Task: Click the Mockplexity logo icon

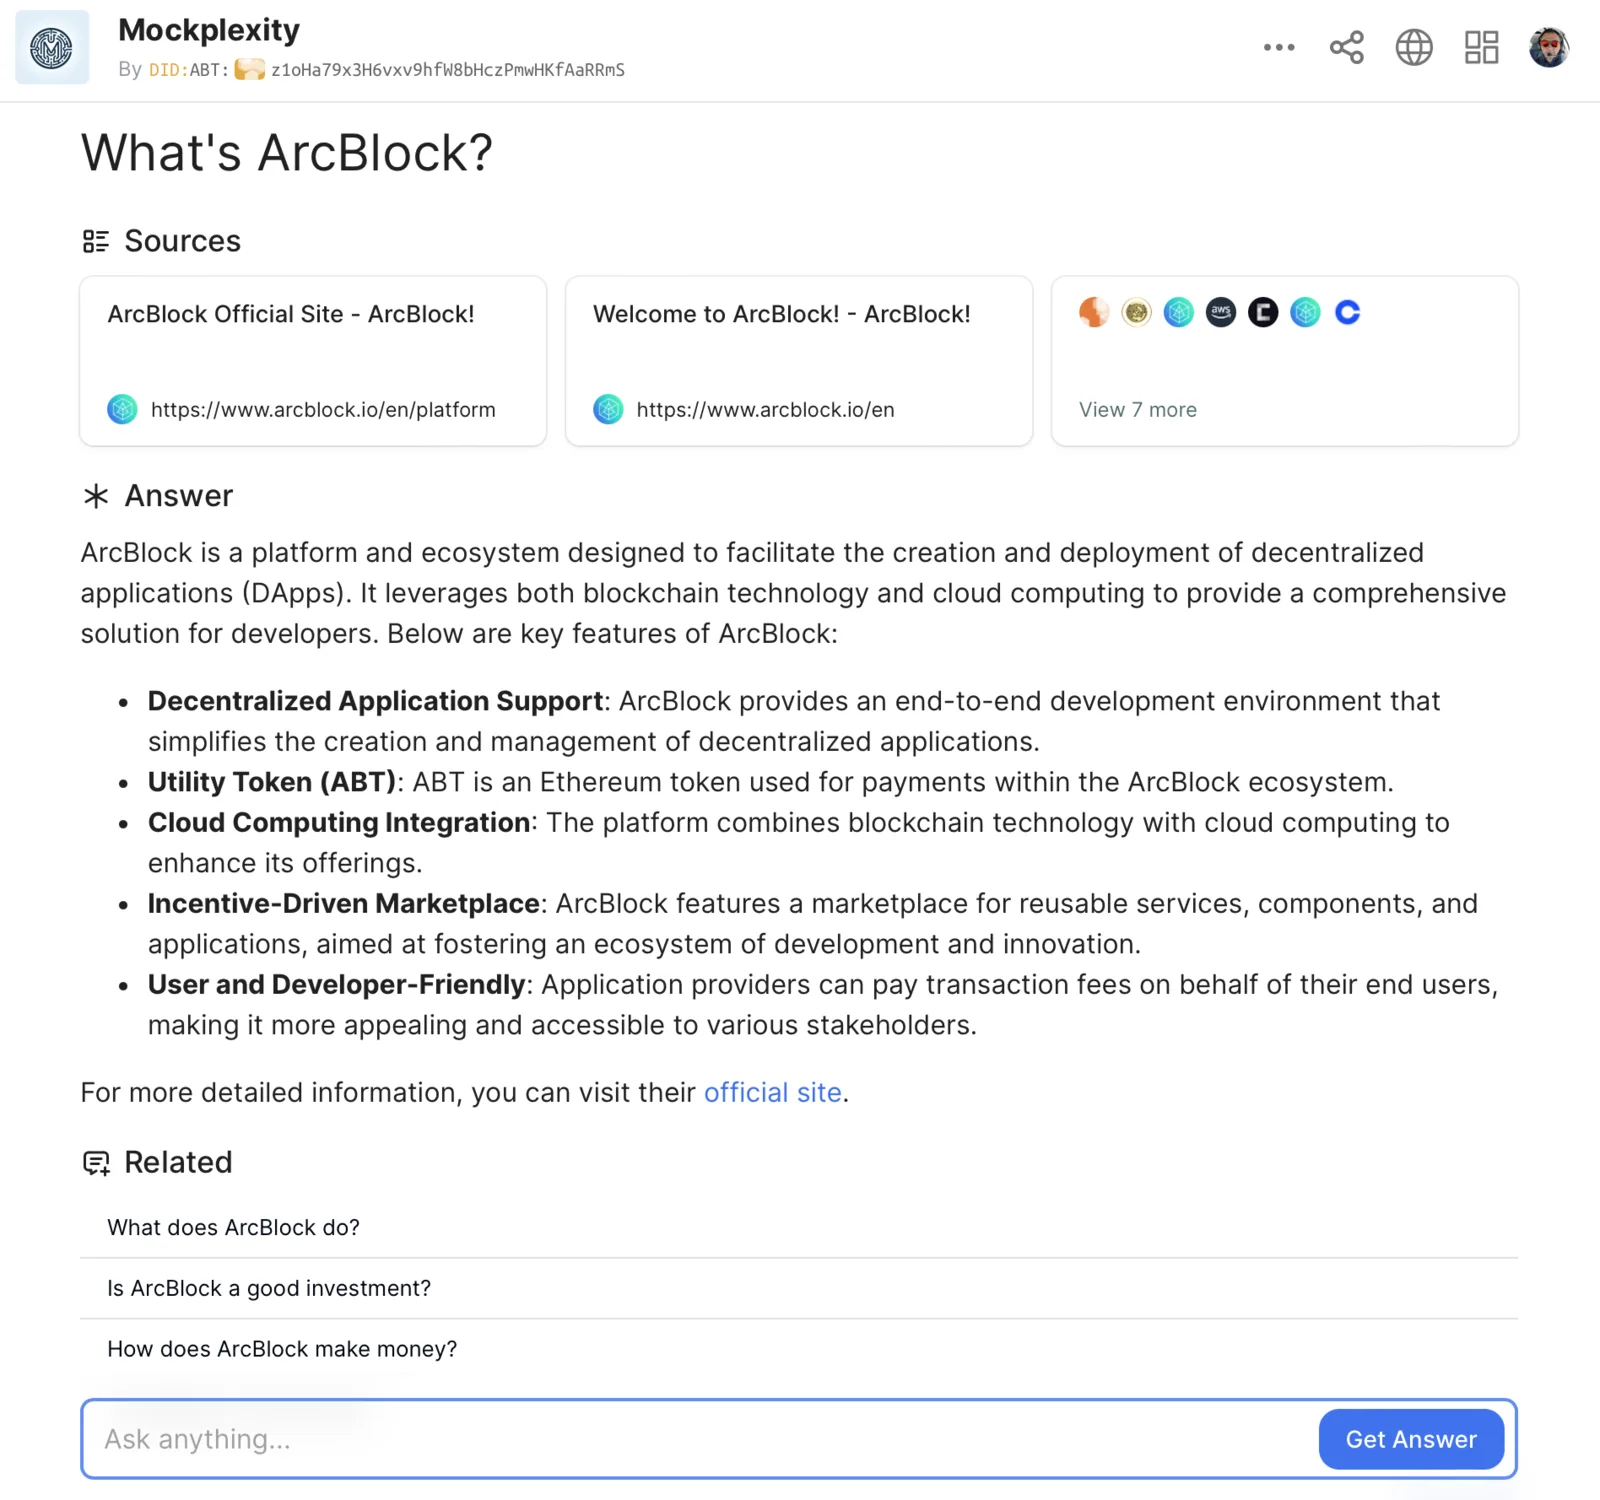Action: click(x=52, y=48)
